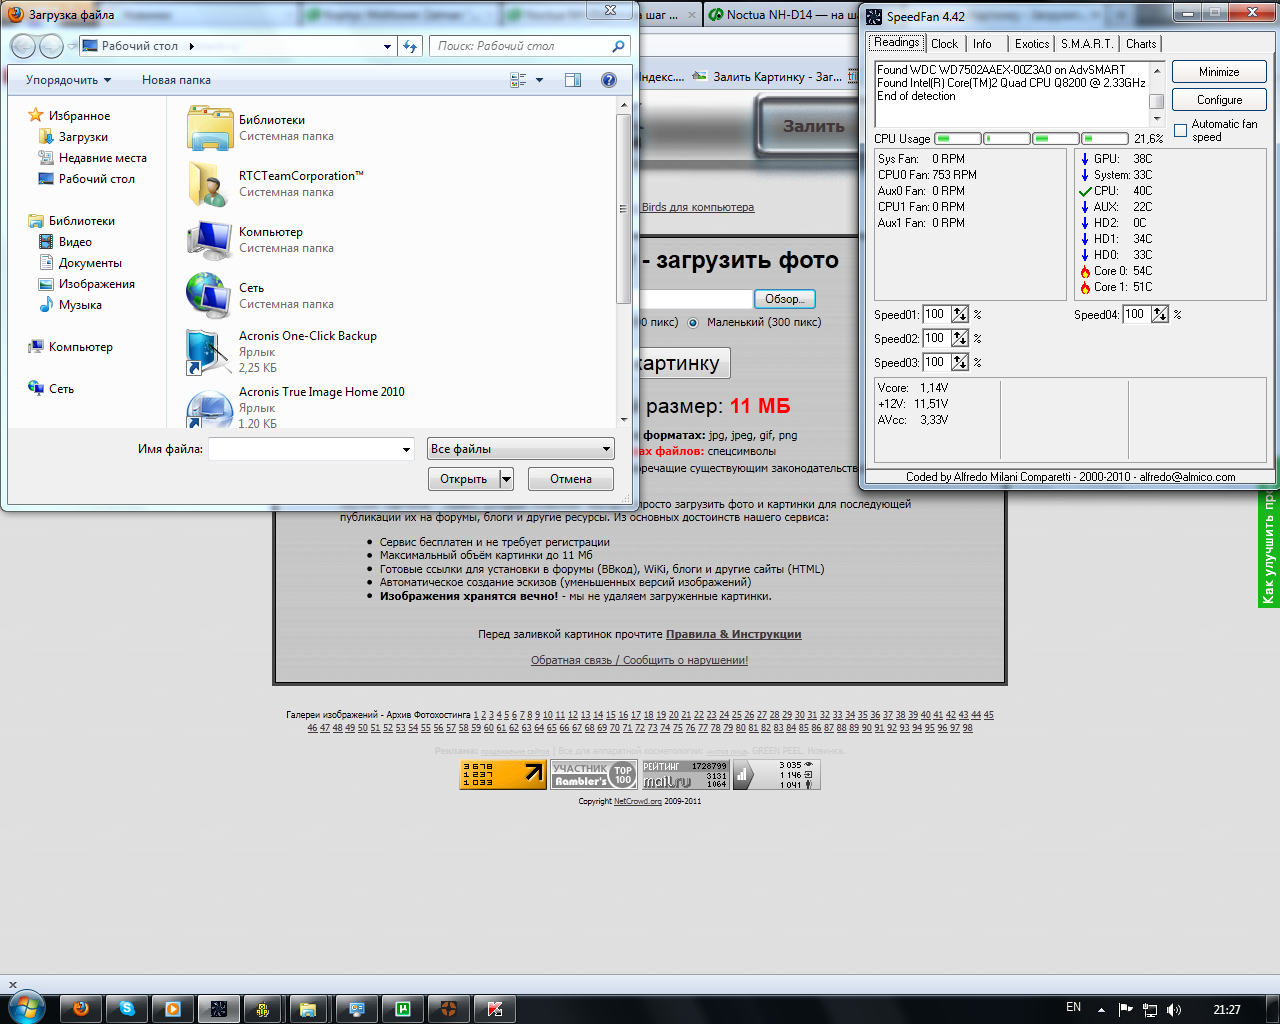
Task: Open the Упорядочить dropdown menu
Action: (68, 80)
